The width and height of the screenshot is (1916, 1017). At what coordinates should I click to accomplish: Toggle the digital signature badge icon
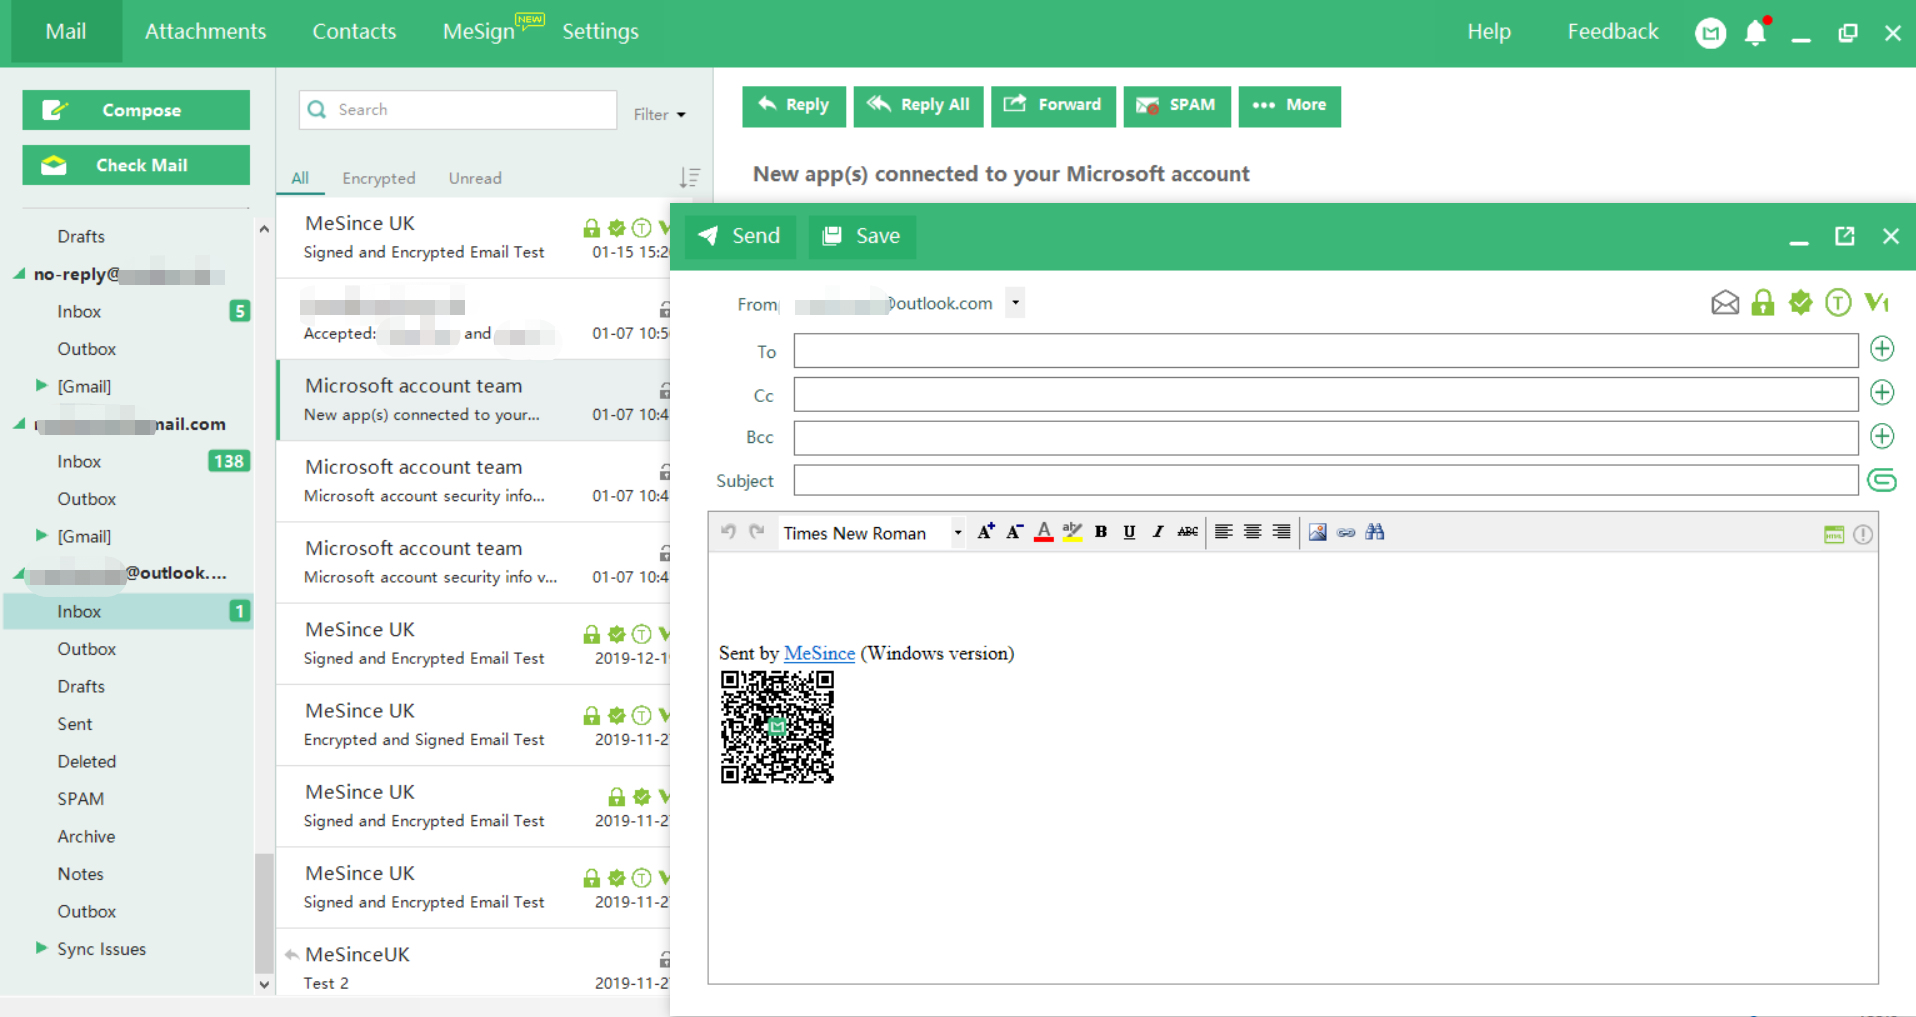pyautogui.click(x=1800, y=303)
